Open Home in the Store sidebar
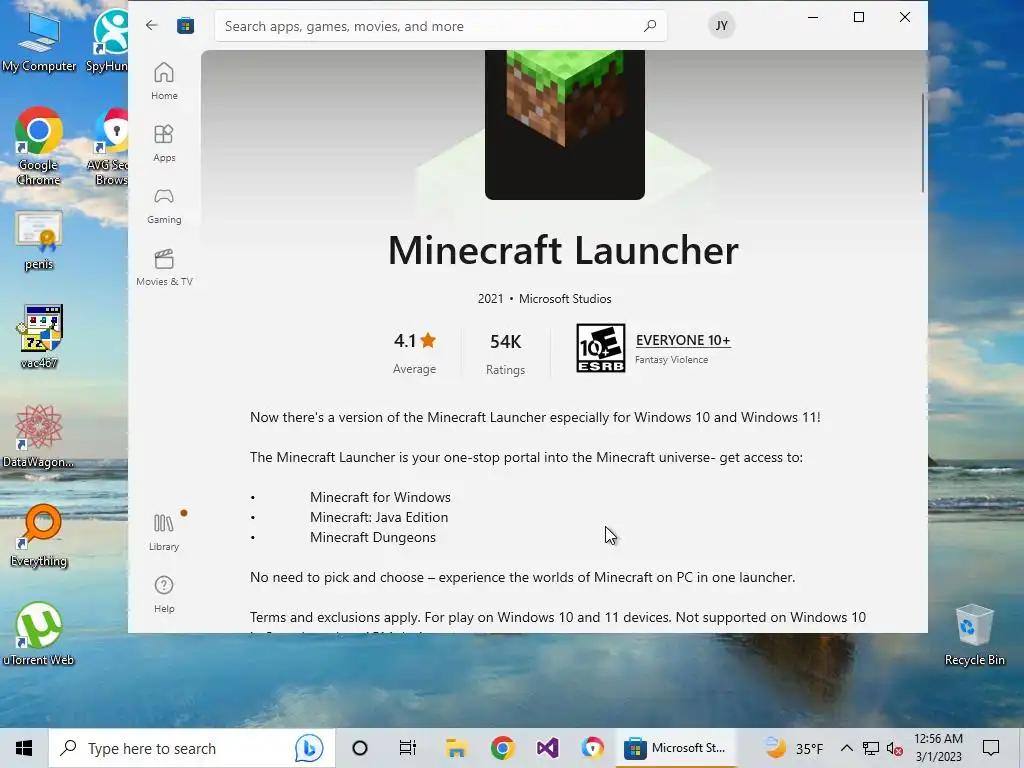 (164, 81)
